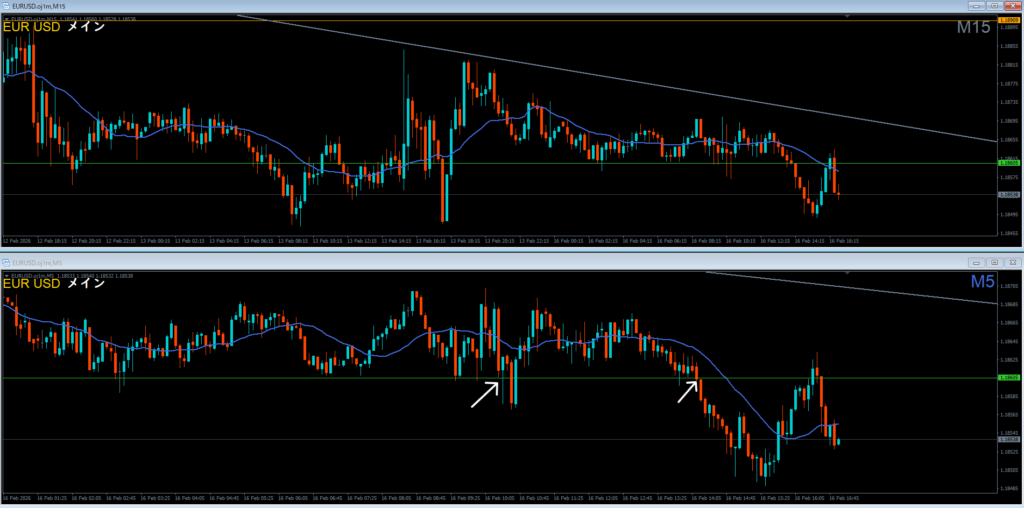
Task: Click the 1.18565 price axis label
Action: pyautogui.click(x=1009, y=415)
